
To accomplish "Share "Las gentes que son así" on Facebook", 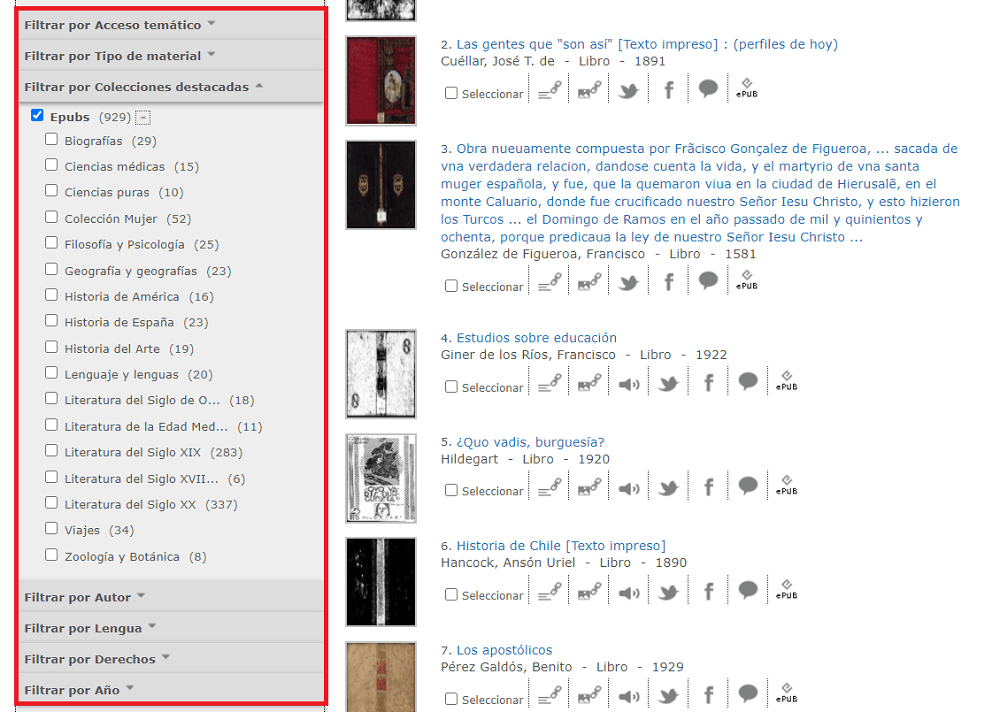I will pyautogui.click(x=668, y=91).
